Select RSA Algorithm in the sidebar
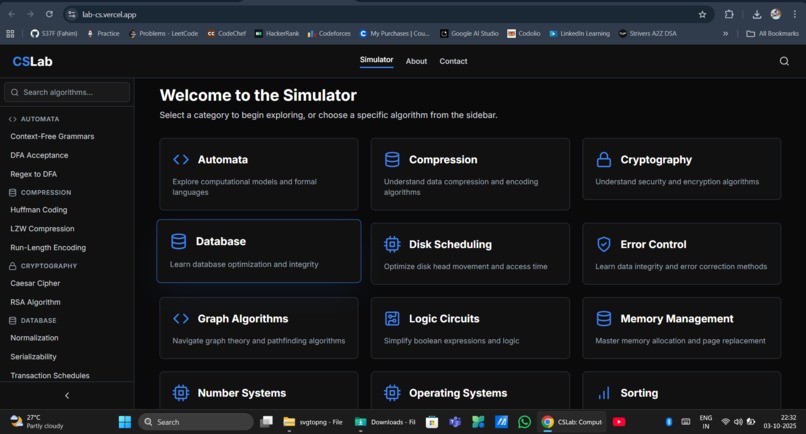This screenshot has height=434, width=806. [x=35, y=302]
